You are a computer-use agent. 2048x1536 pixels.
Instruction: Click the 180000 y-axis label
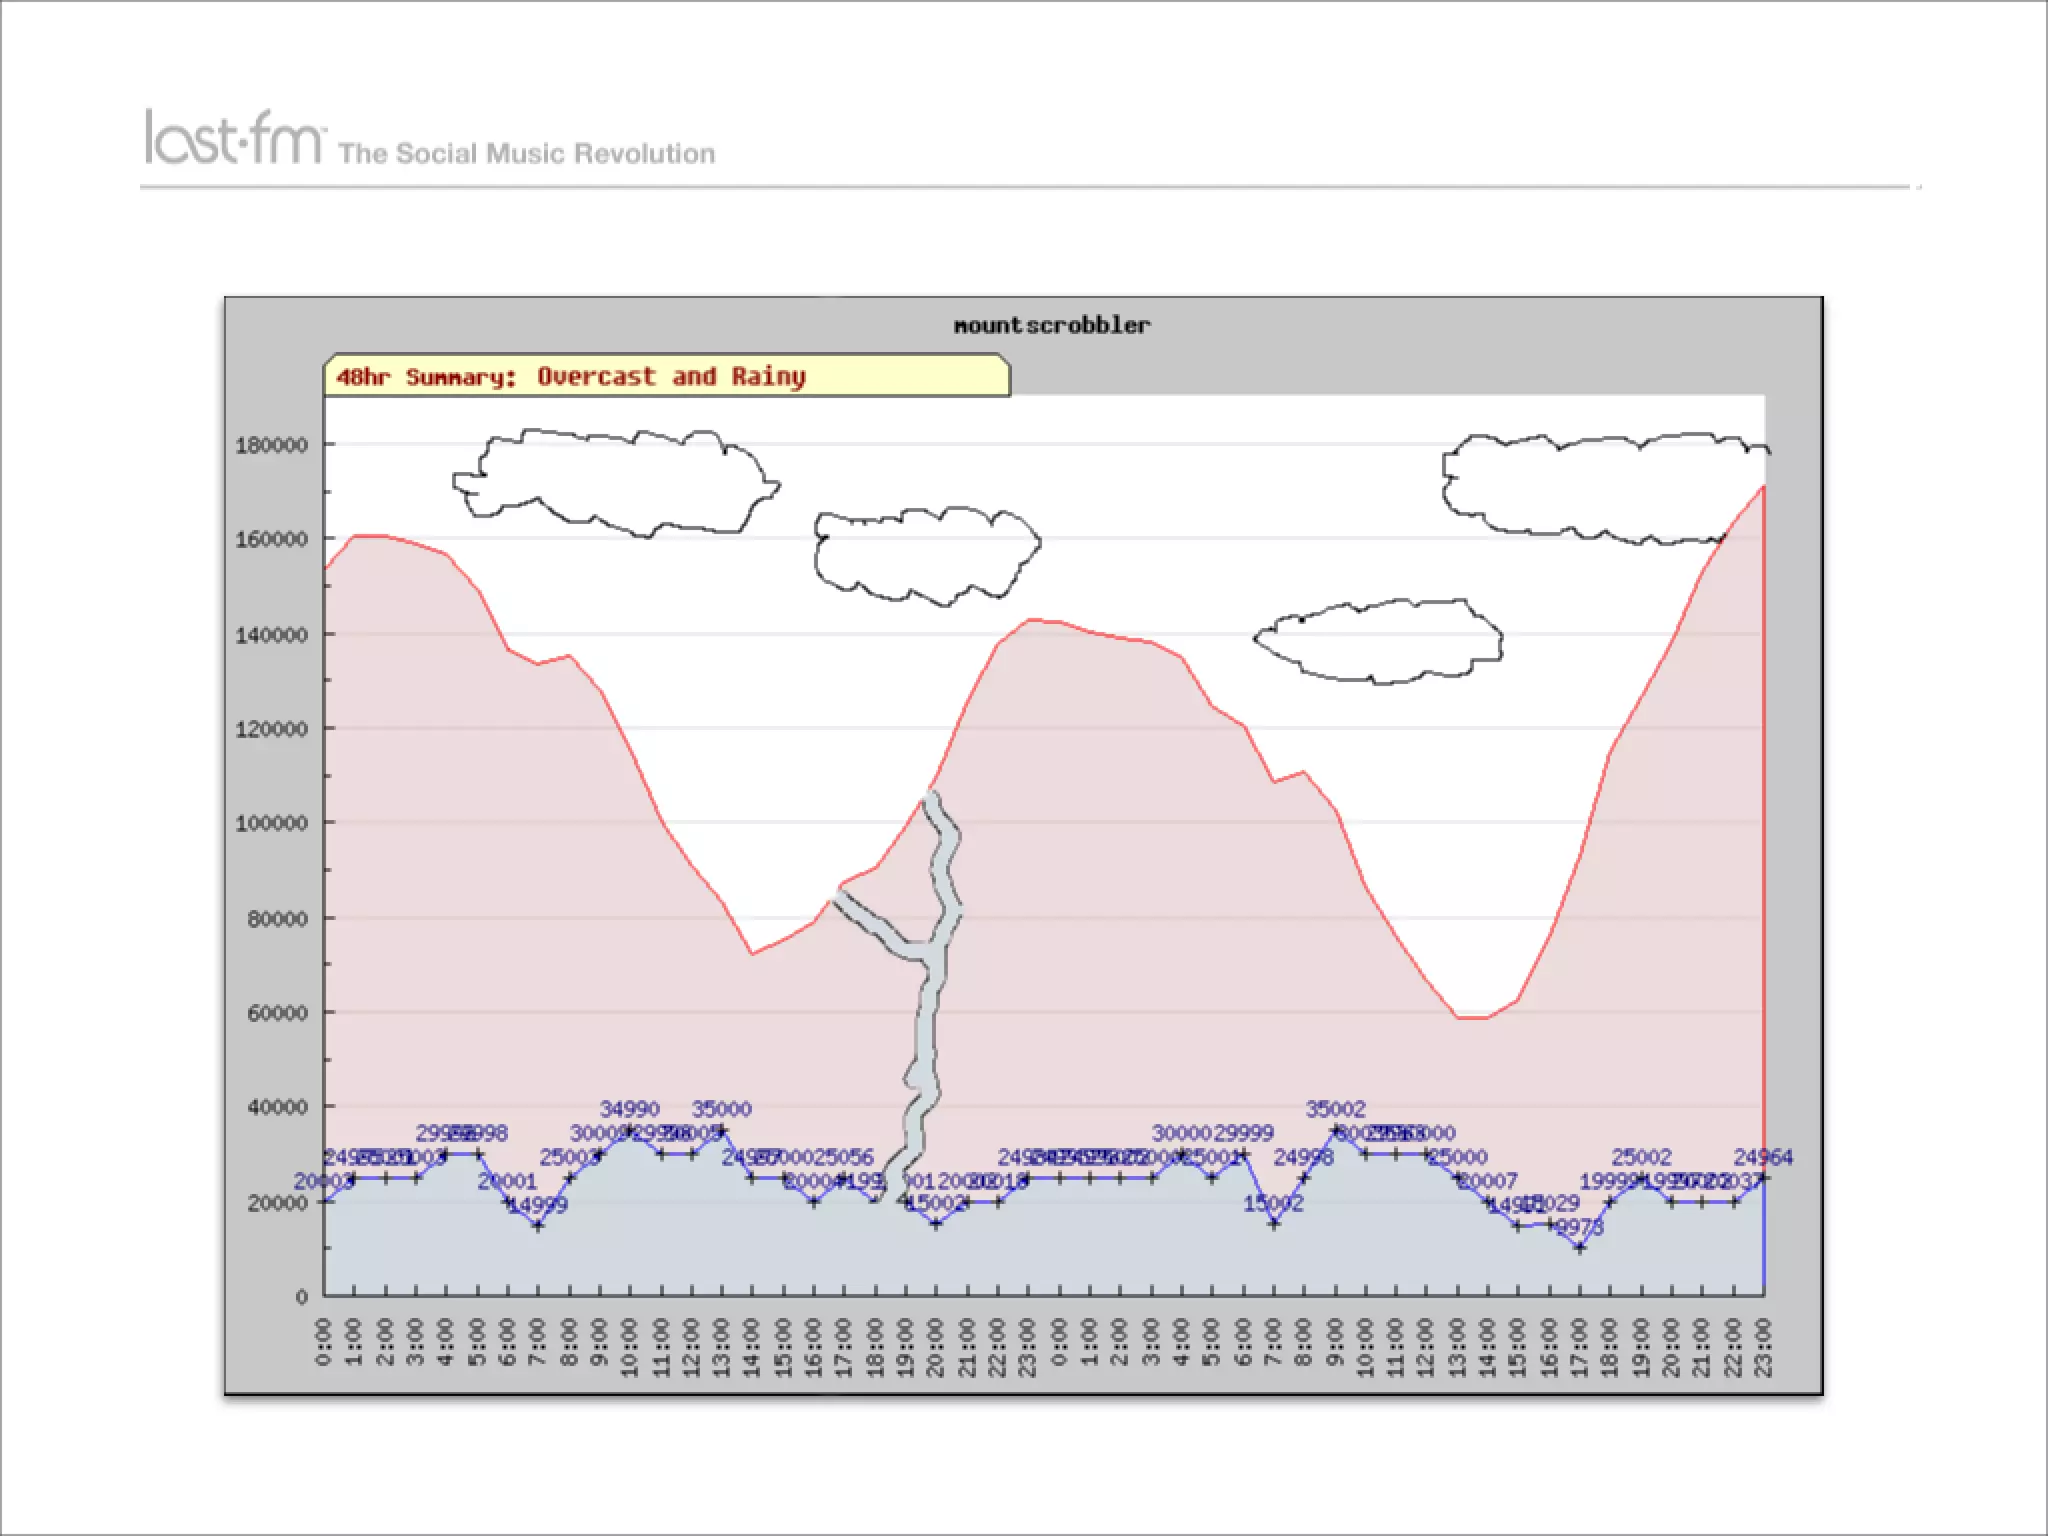271,446
